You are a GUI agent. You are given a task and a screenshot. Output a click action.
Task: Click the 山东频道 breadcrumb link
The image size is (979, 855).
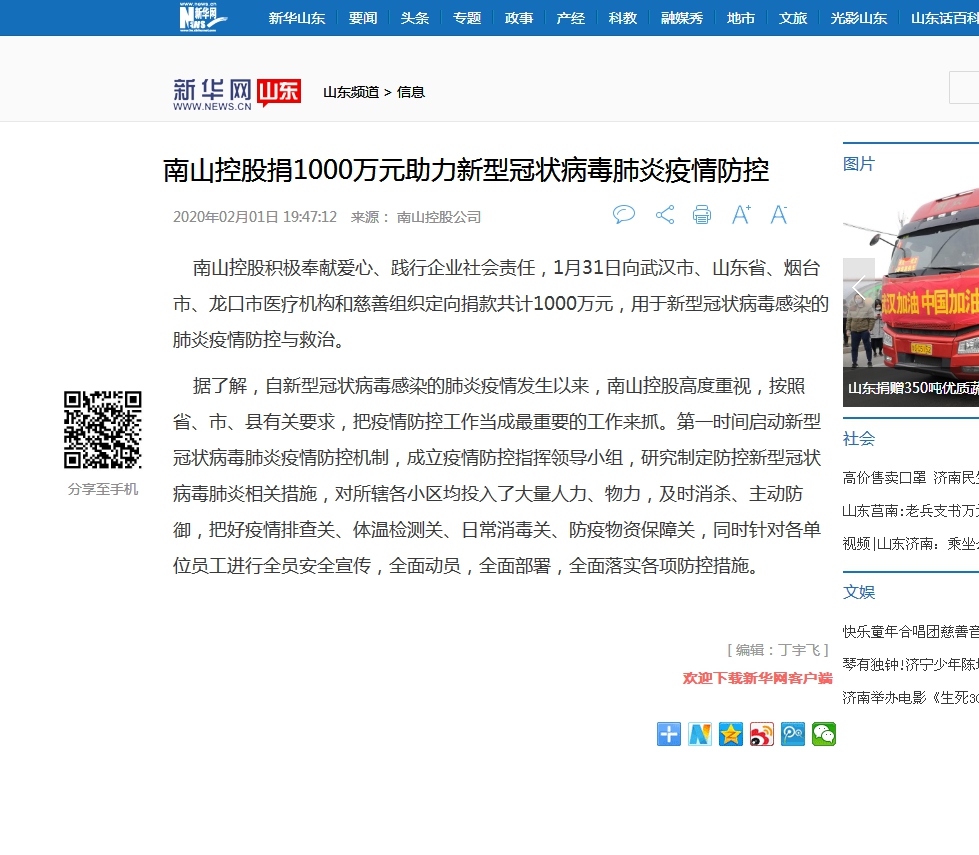[x=350, y=92]
